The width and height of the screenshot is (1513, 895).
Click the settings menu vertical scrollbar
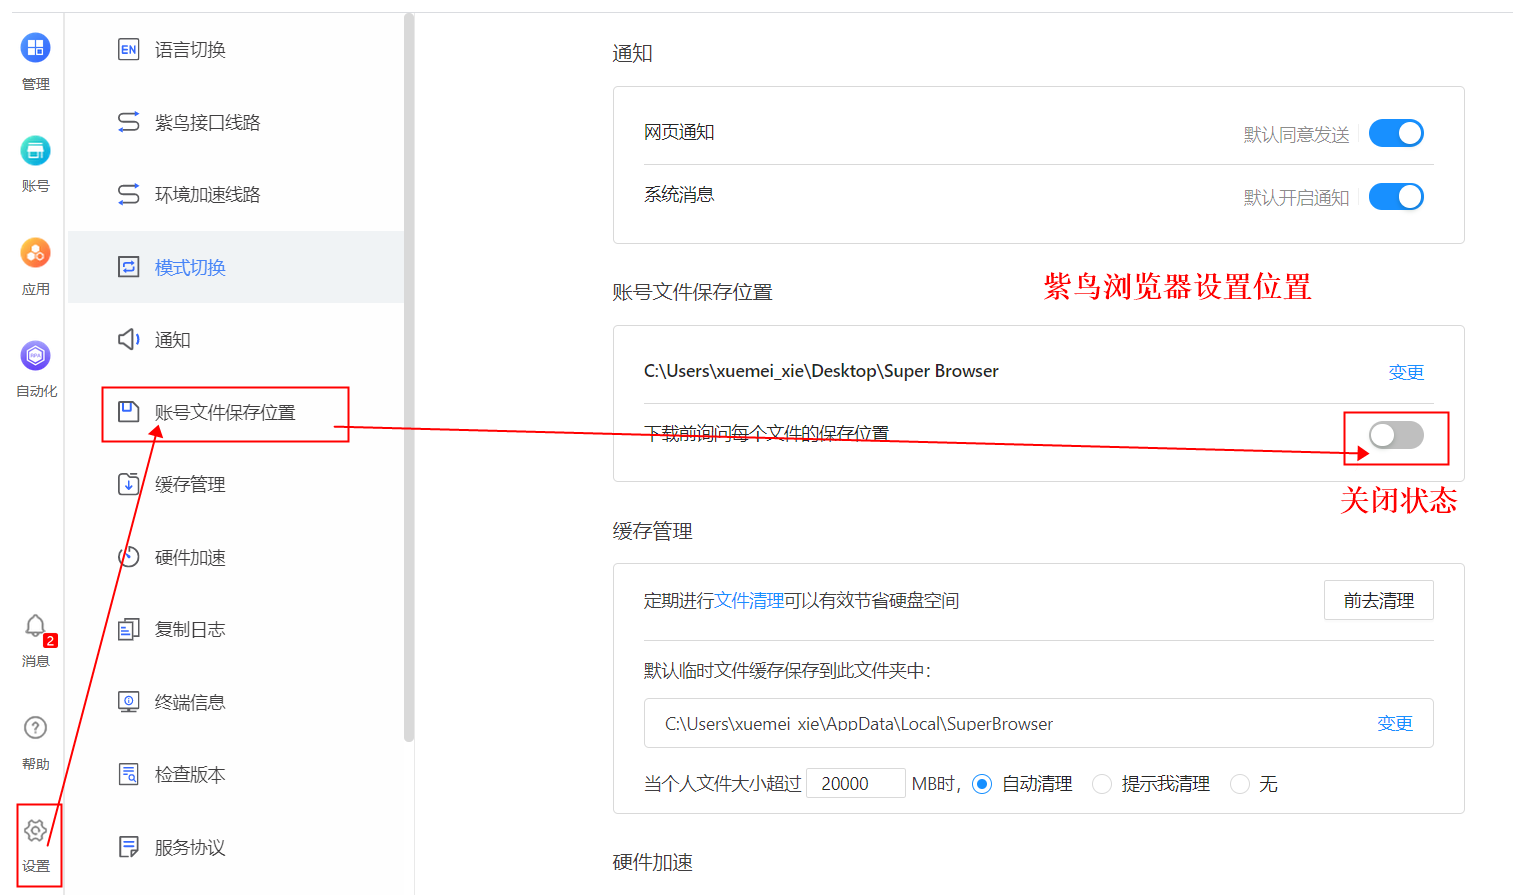(x=409, y=378)
